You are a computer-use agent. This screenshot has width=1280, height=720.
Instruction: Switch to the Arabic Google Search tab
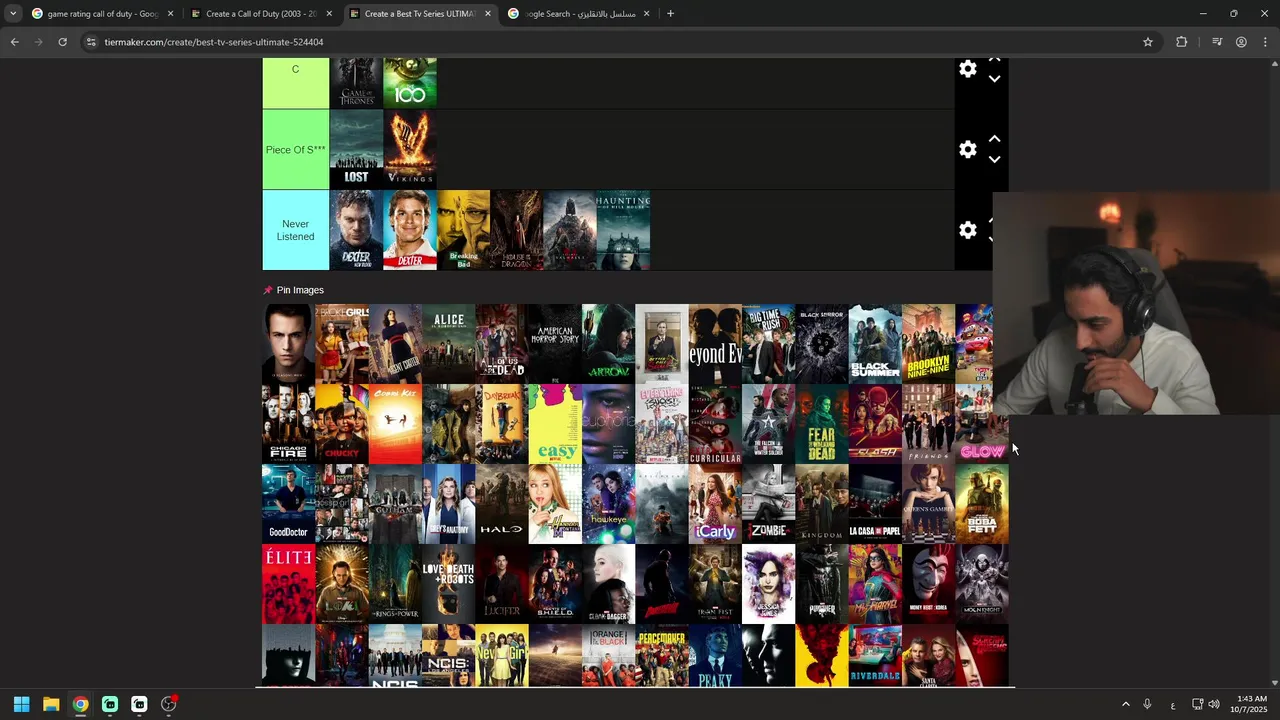pyautogui.click(x=577, y=14)
